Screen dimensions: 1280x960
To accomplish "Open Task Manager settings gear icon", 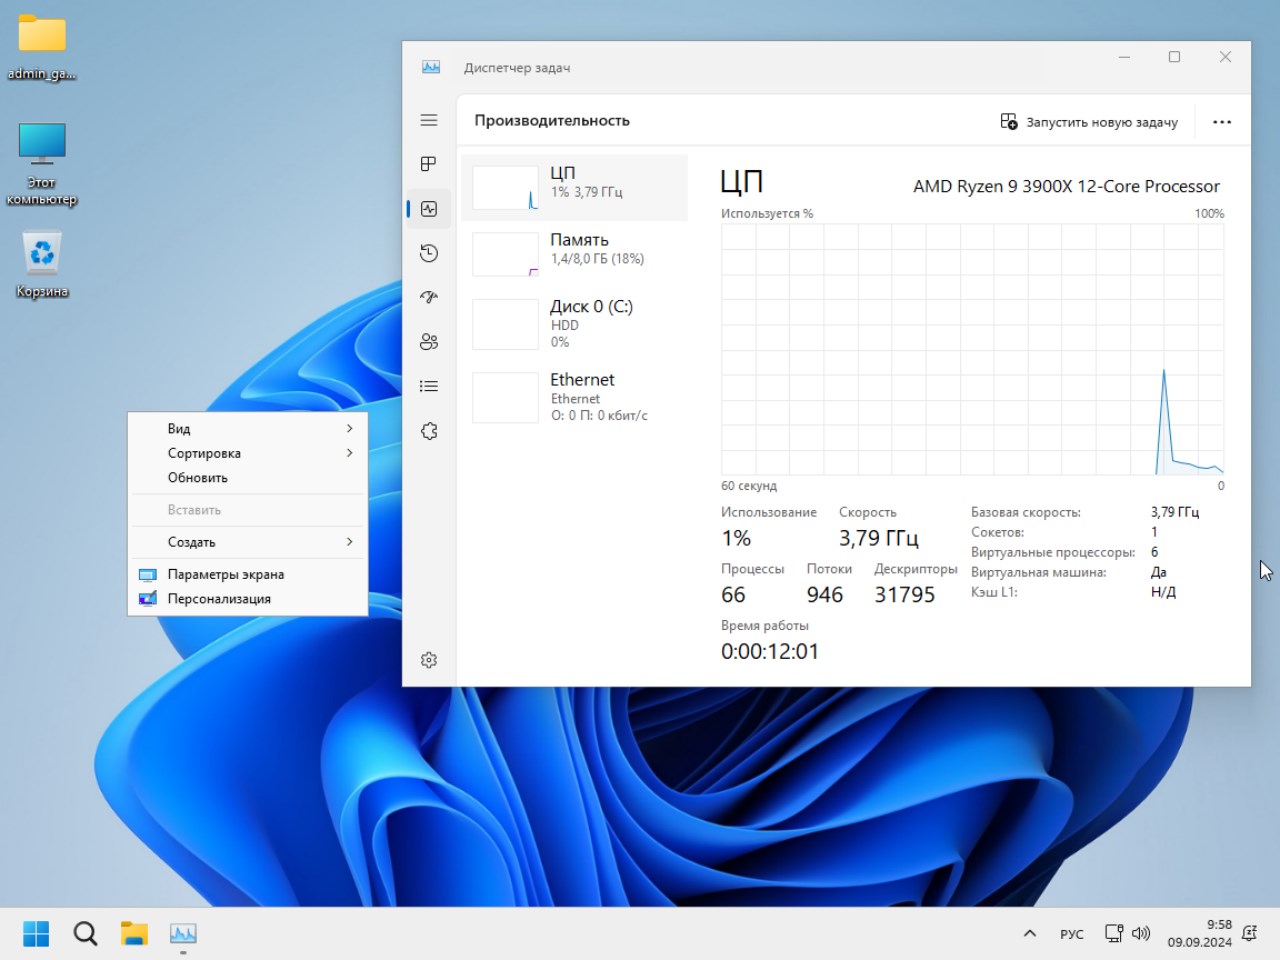I will [x=429, y=660].
